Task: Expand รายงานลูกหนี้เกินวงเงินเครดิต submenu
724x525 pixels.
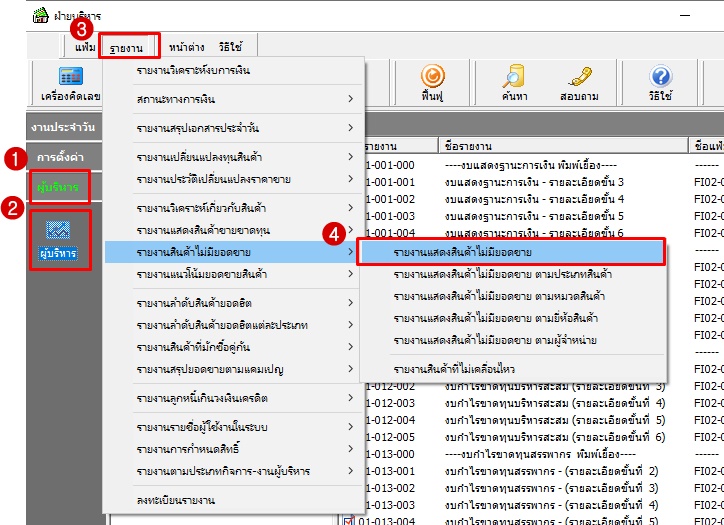Action: coord(231,398)
